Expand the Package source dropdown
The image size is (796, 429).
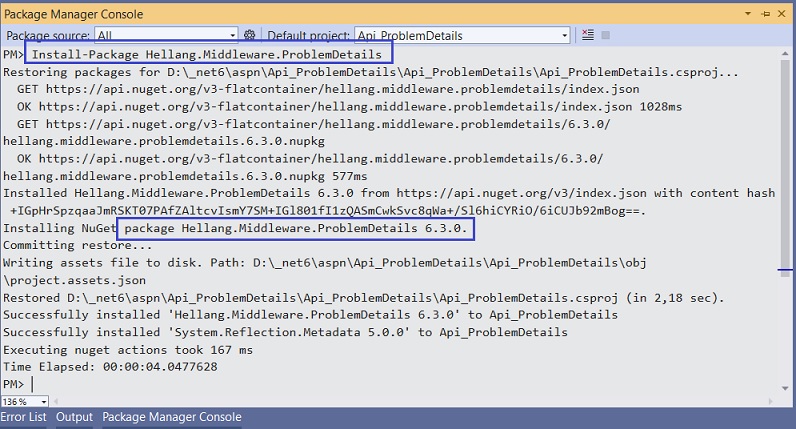tap(231, 36)
